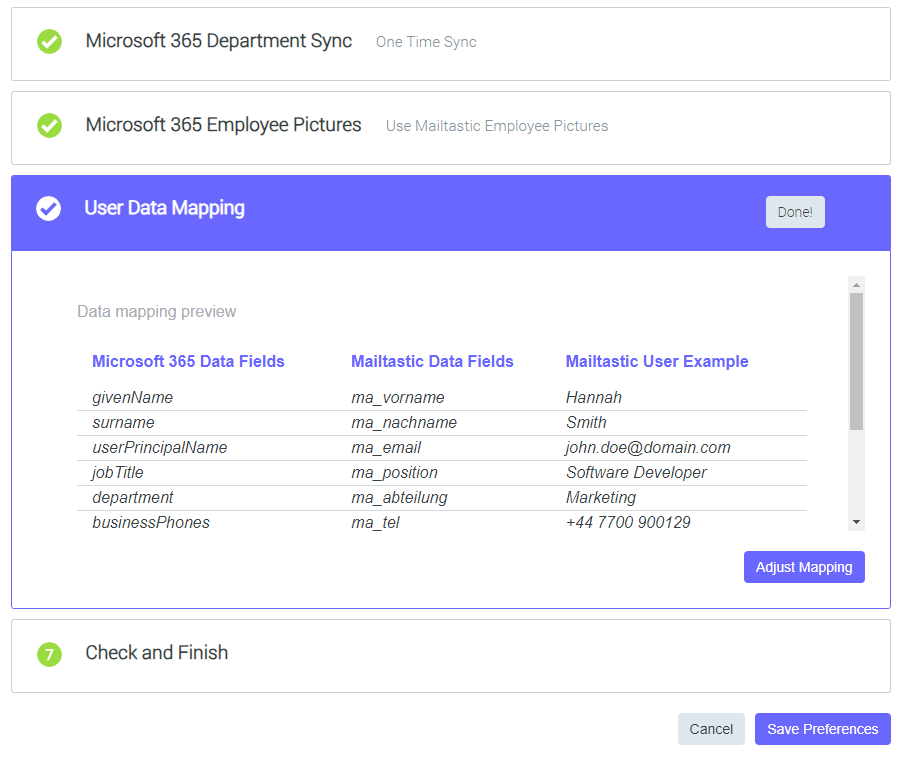
Task: Click the data mapping preview scrollbar thumb
Action: (x=856, y=361)
